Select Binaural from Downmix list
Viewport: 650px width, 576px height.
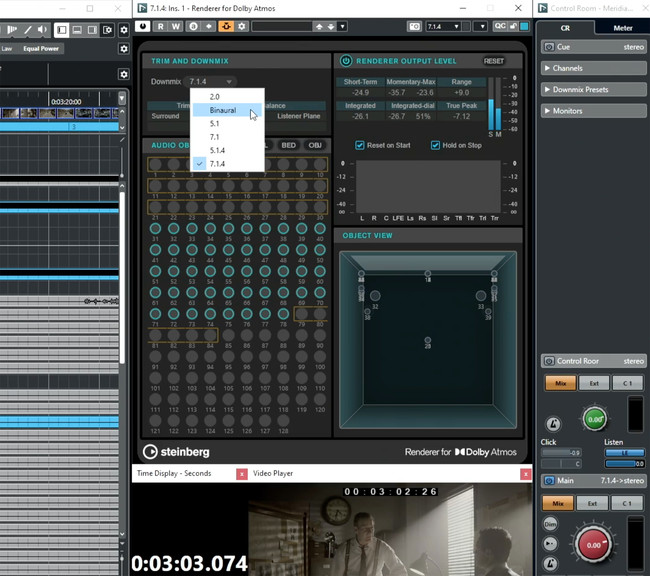click(x=223, y=110)
